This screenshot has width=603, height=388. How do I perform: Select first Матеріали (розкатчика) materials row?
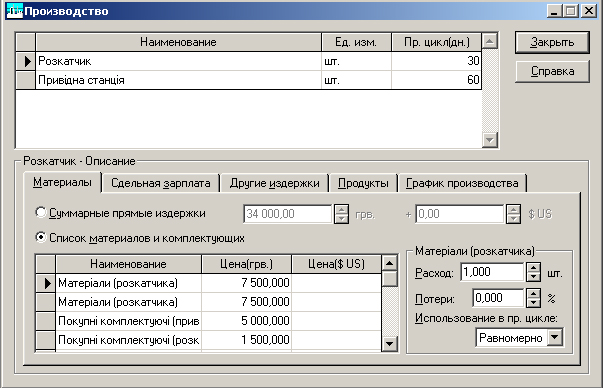tap(208, 283)
